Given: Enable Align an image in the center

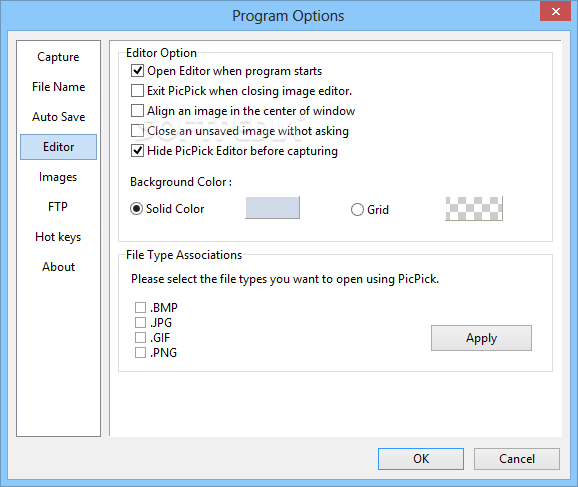Looking at the screenshot, I should pos(137,110).
